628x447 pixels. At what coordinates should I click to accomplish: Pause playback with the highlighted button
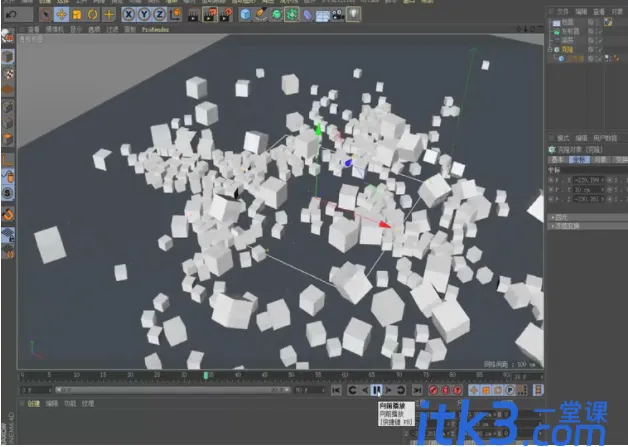pyautogui.click(x=376, y=390)
